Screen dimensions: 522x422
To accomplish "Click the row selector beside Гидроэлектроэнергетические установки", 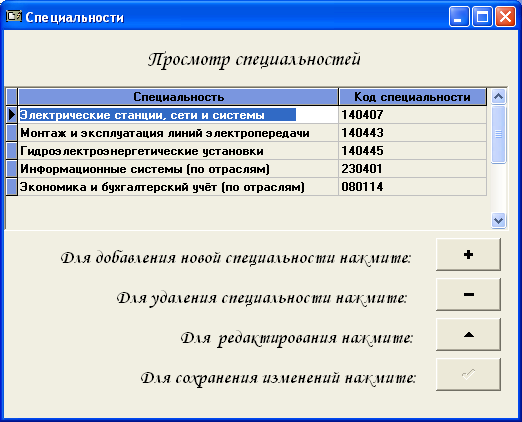I will pyautogui.click(x=12, y=151).
